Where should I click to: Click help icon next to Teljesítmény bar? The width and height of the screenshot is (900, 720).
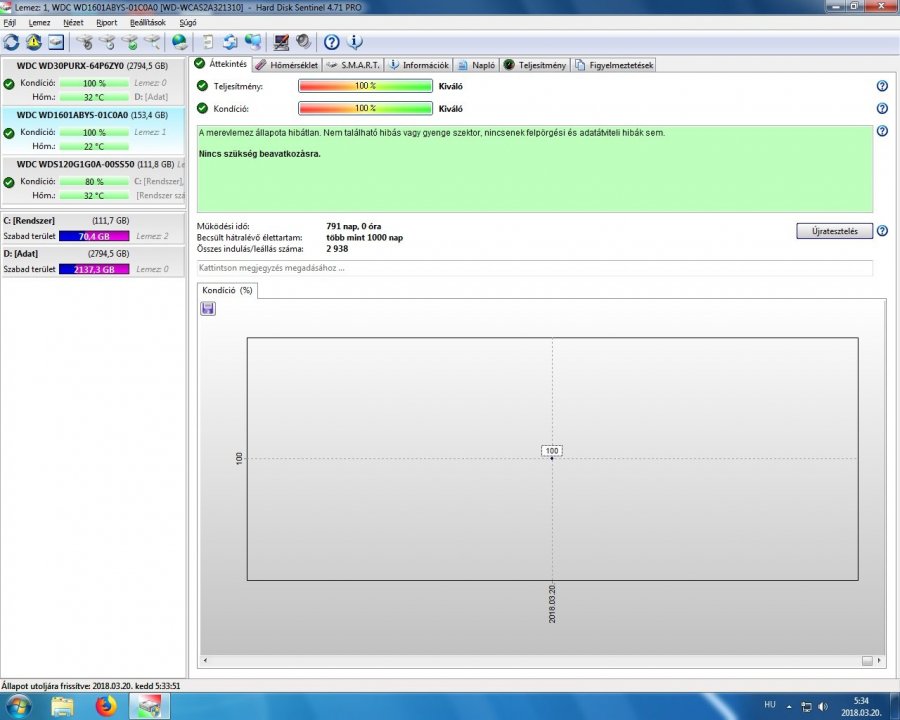pos(882,86)
